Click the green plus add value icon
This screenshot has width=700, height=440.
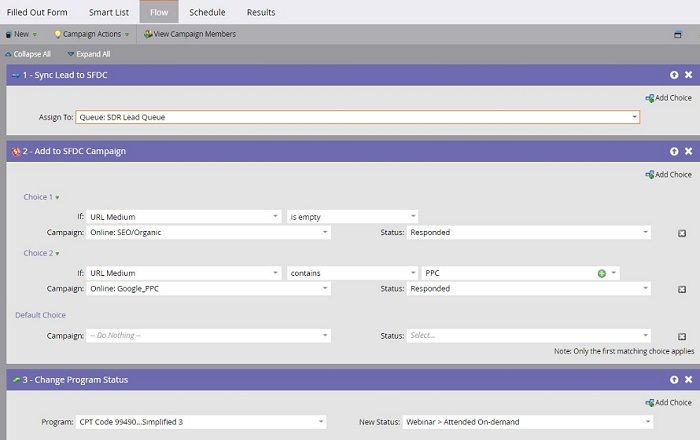(602, 274)
